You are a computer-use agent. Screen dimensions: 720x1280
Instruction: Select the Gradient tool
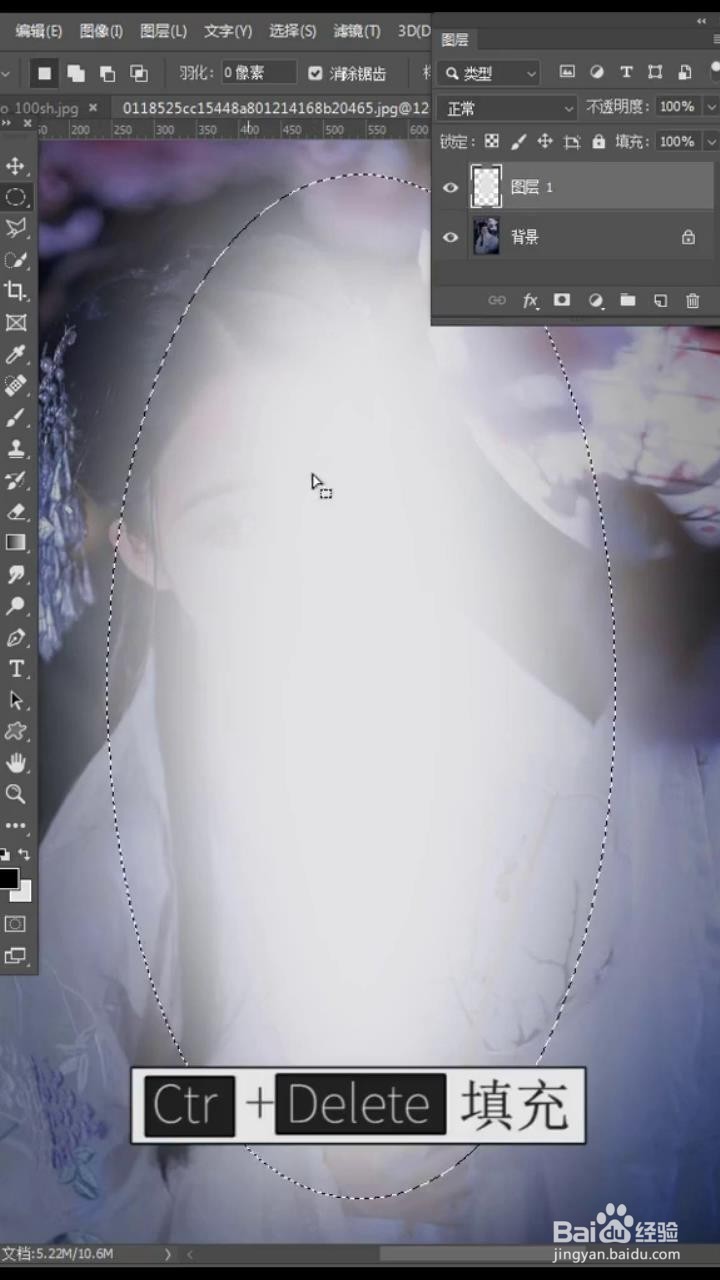(16, 543)
